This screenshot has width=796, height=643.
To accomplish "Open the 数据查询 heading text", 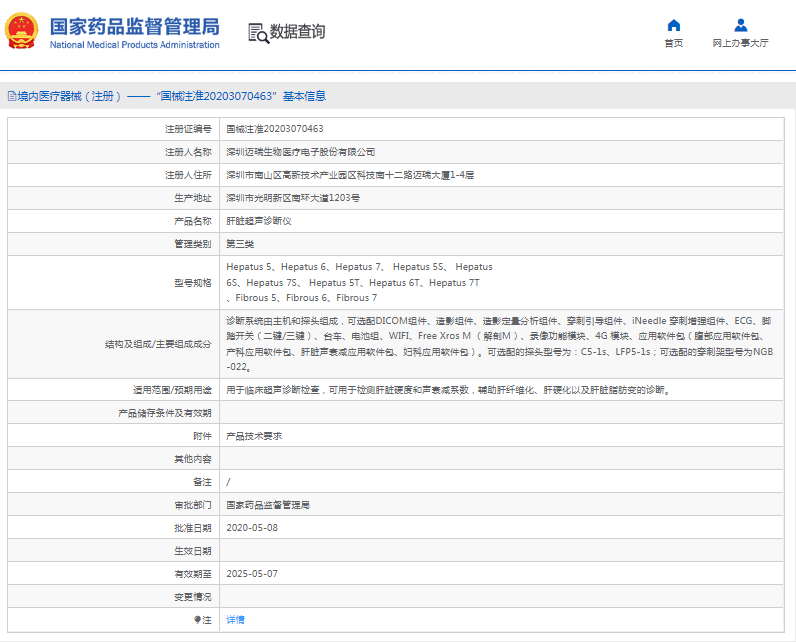I will [298, 32].
